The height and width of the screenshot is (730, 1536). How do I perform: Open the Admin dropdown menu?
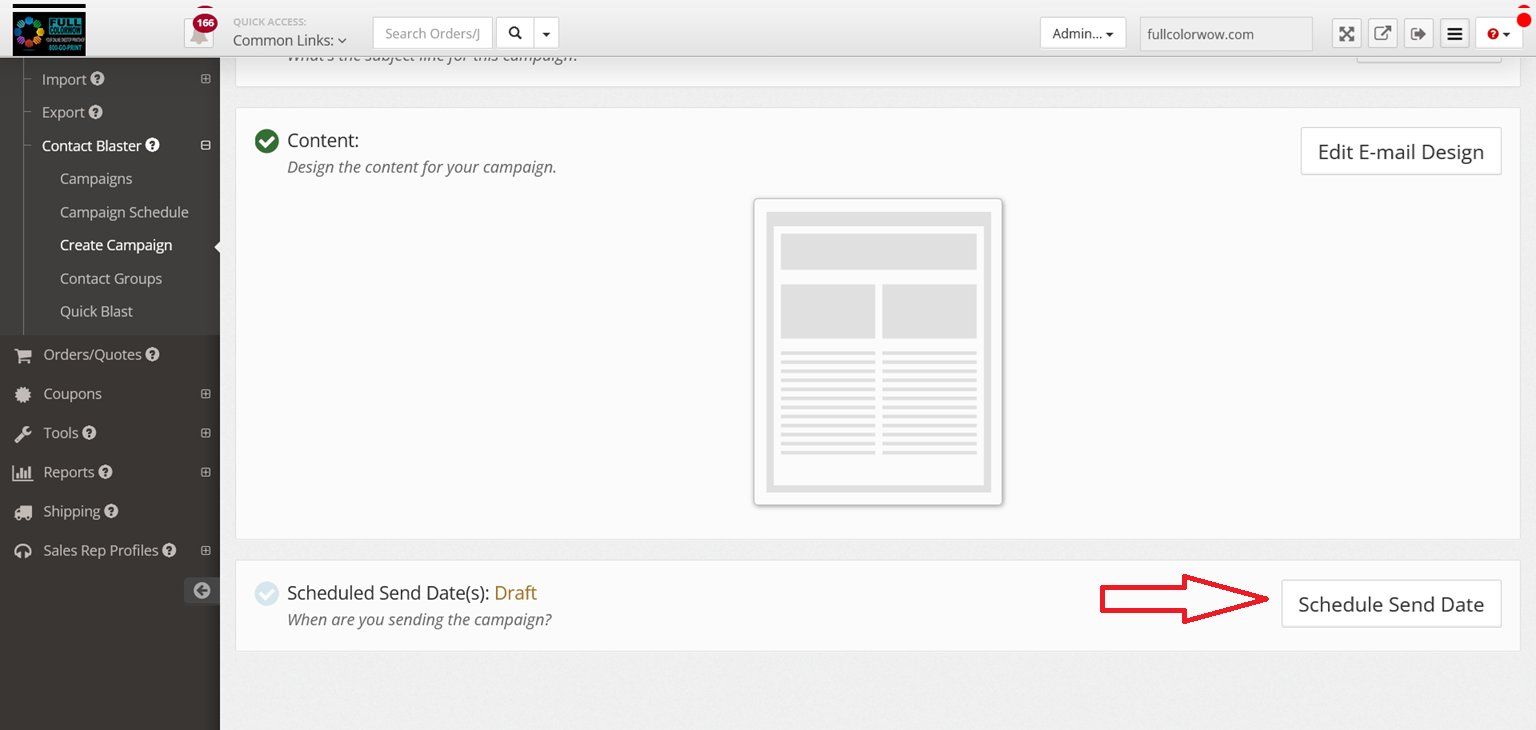pyautogui.click(x=1082, y=34)
